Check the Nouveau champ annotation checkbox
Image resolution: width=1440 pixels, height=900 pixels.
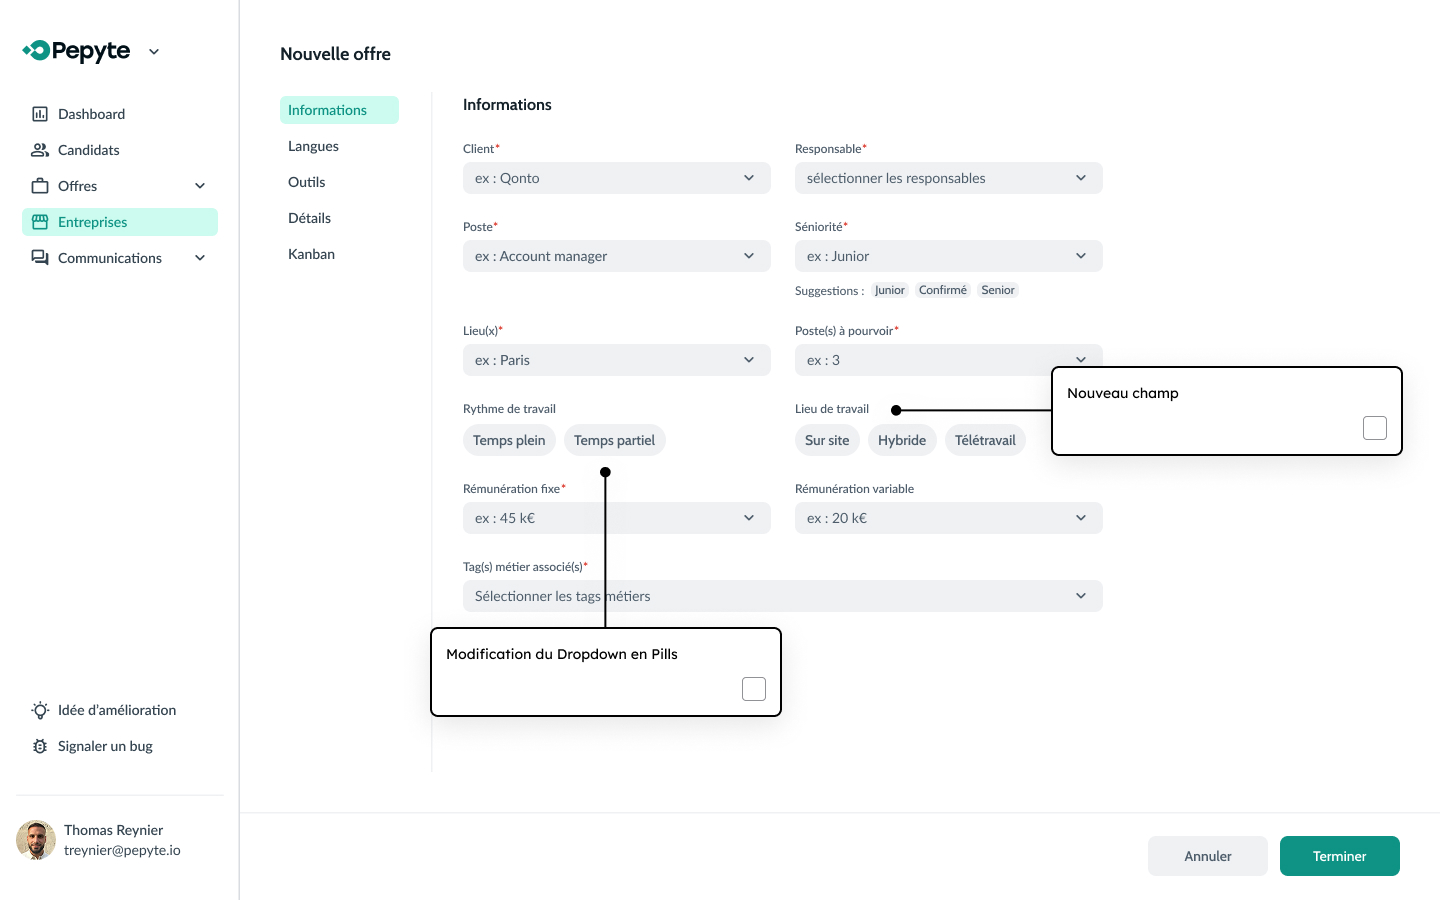1375,428
